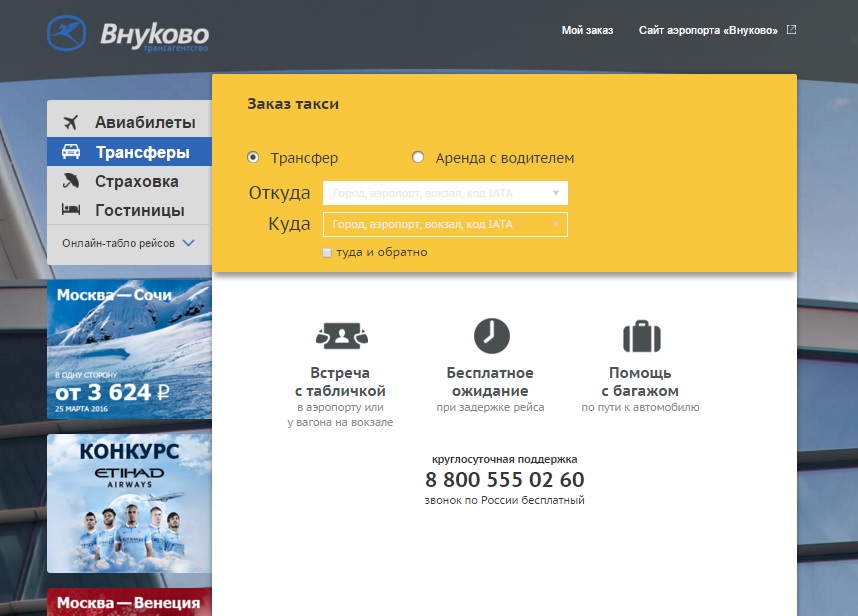Click the car icon beside Трансферы
This screenshot has height=616, width=858.
[x=71, y=152]
